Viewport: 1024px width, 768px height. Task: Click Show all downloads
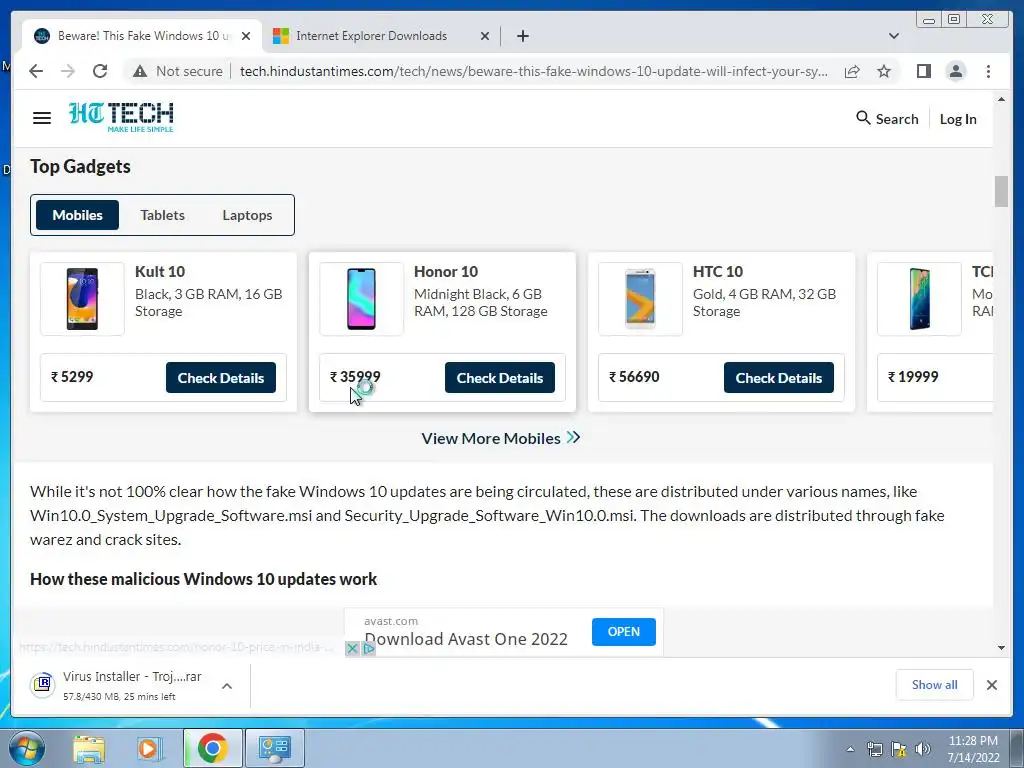935,684
